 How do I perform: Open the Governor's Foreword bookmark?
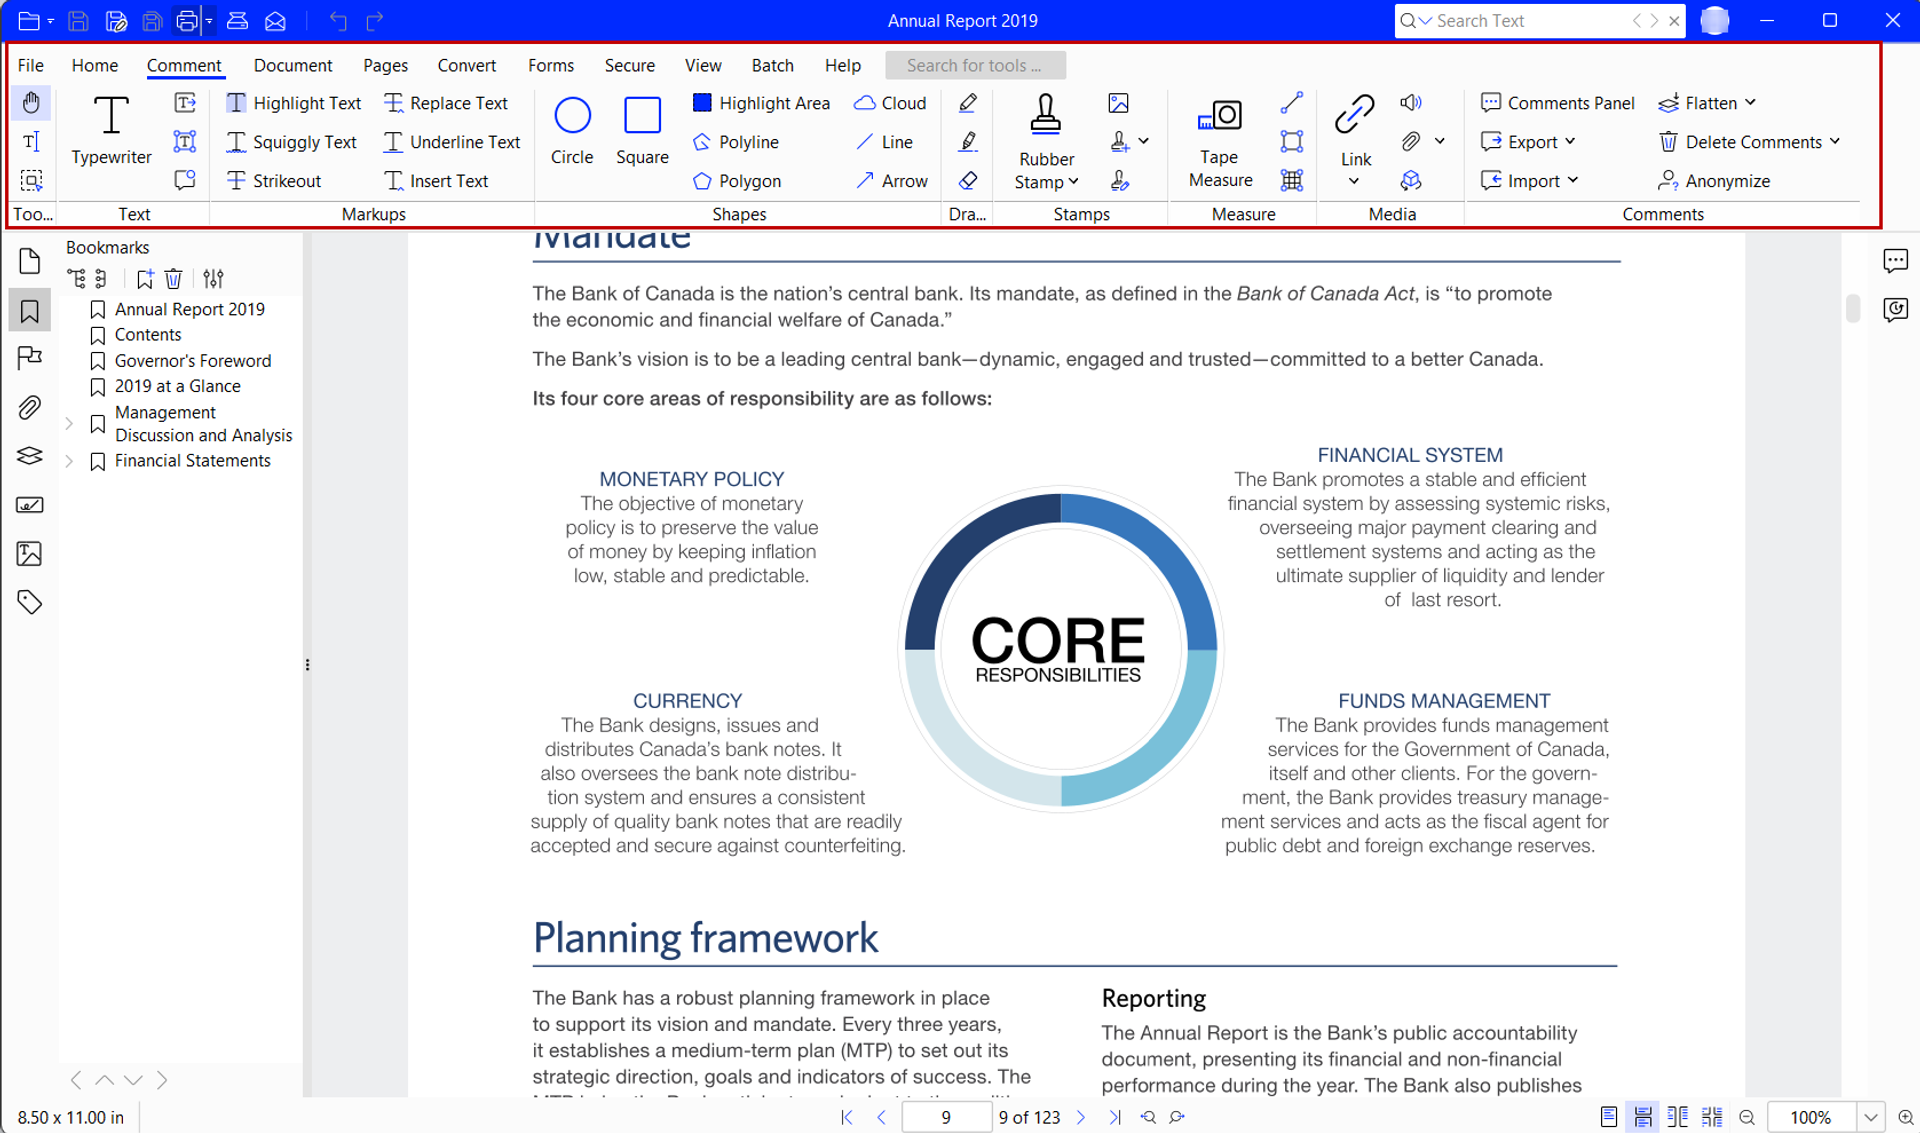(193, 361)
